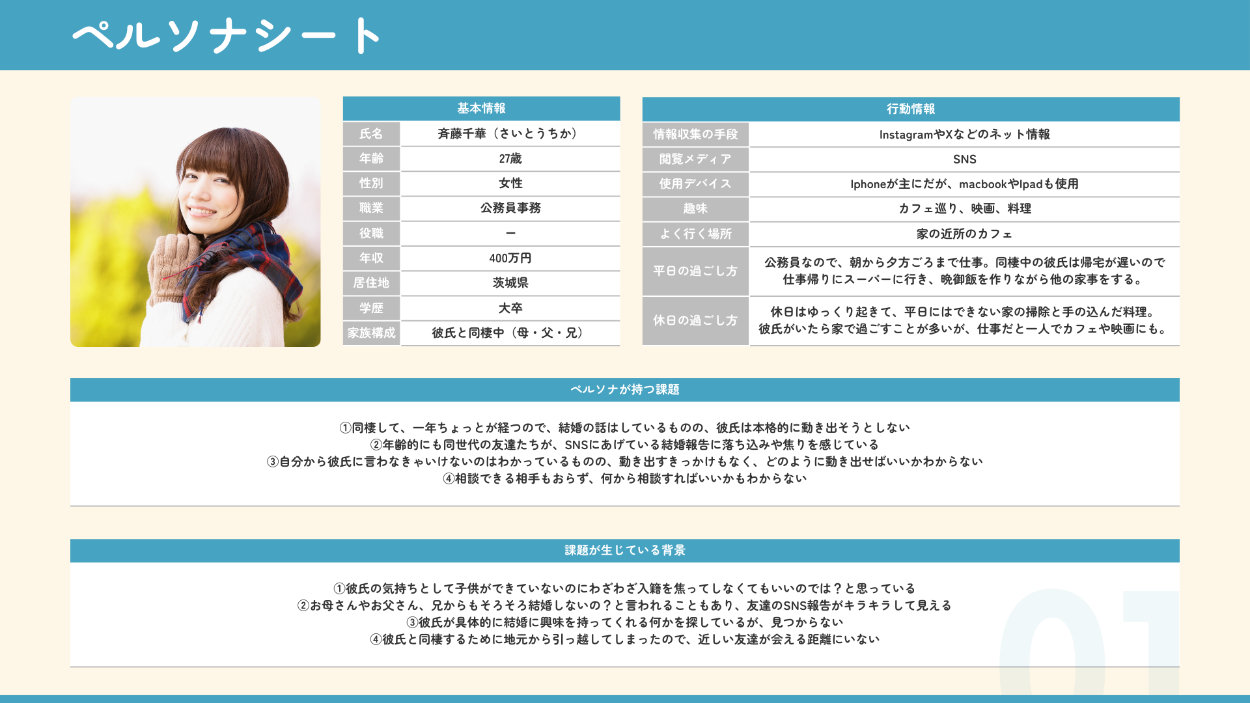Click the persona's portrait photo
1250x703 pixels.
[x=195, y=222]
